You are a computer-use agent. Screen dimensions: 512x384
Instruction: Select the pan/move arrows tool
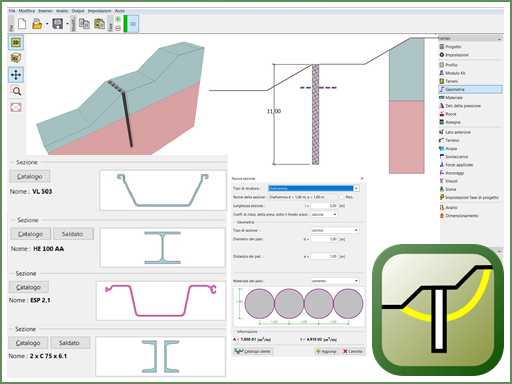(x=16, y=75)
